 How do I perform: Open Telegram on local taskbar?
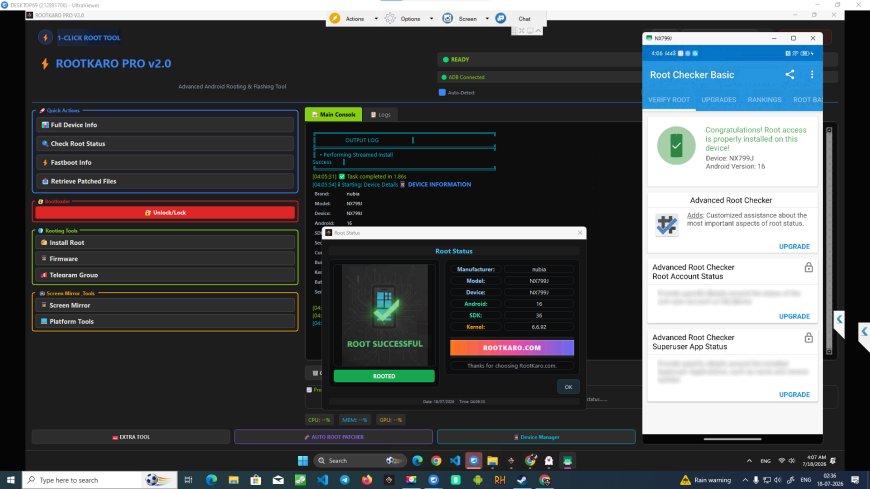point(345,480)
